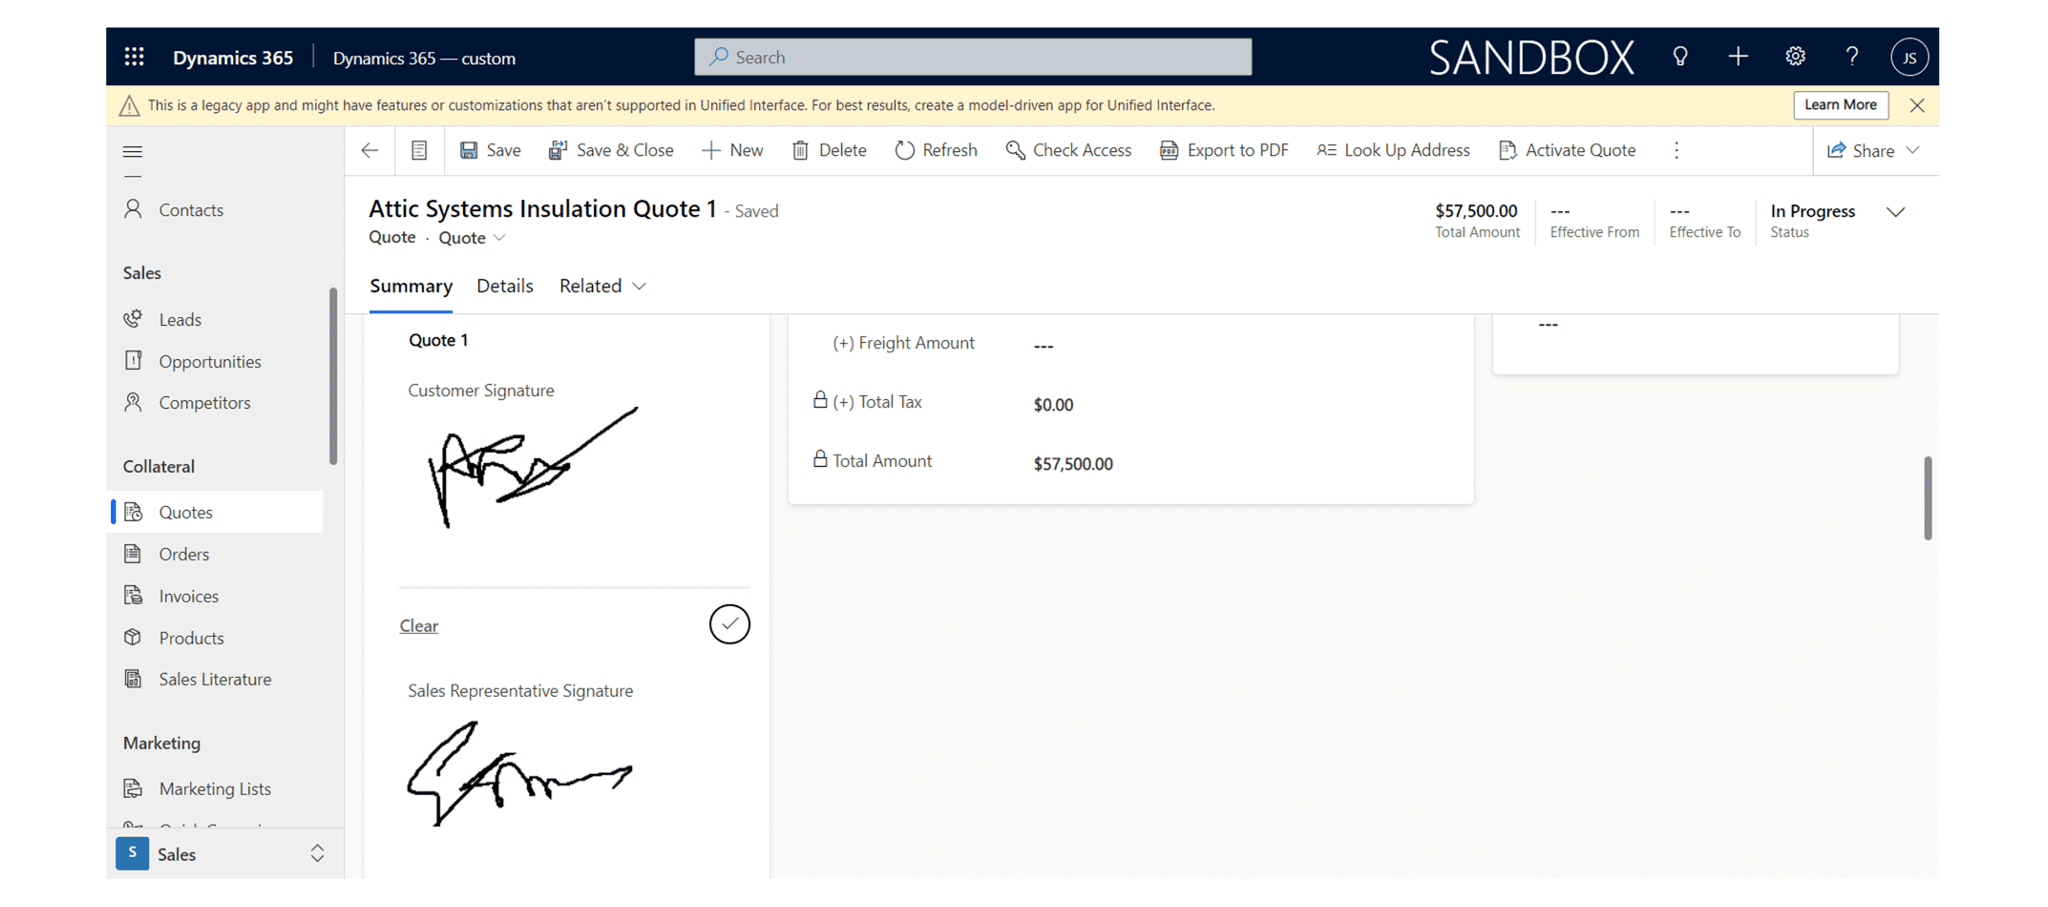Click the back arrow in command bar
The width and height of the screenshot is (2048, 907).
click(370, 150)
